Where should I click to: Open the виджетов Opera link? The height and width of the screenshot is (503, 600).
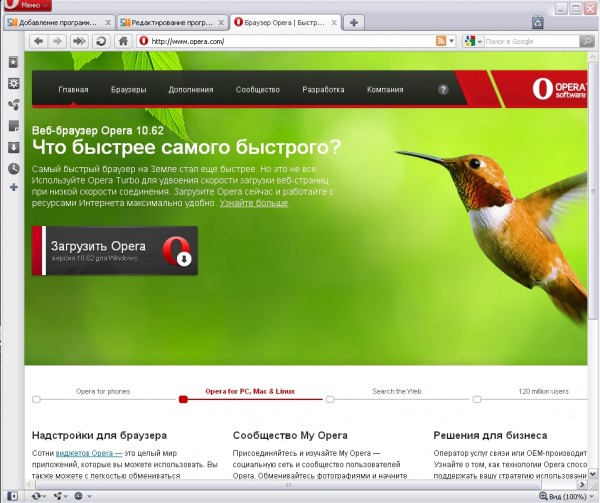point(89,453)
